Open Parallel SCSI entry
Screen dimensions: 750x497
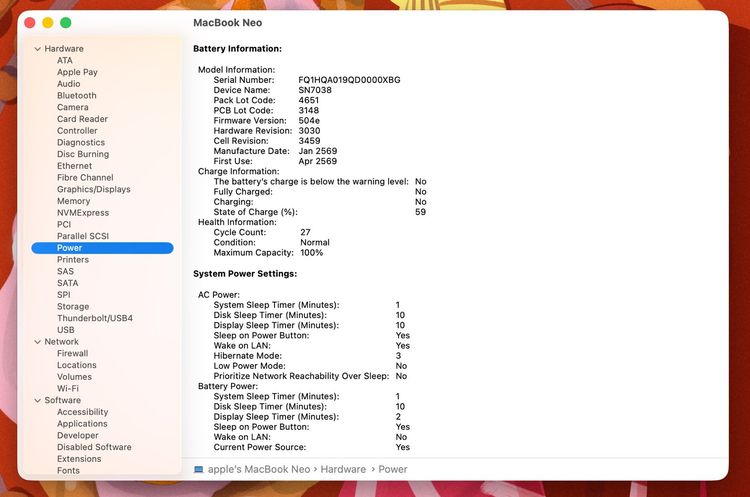point(83,236)
